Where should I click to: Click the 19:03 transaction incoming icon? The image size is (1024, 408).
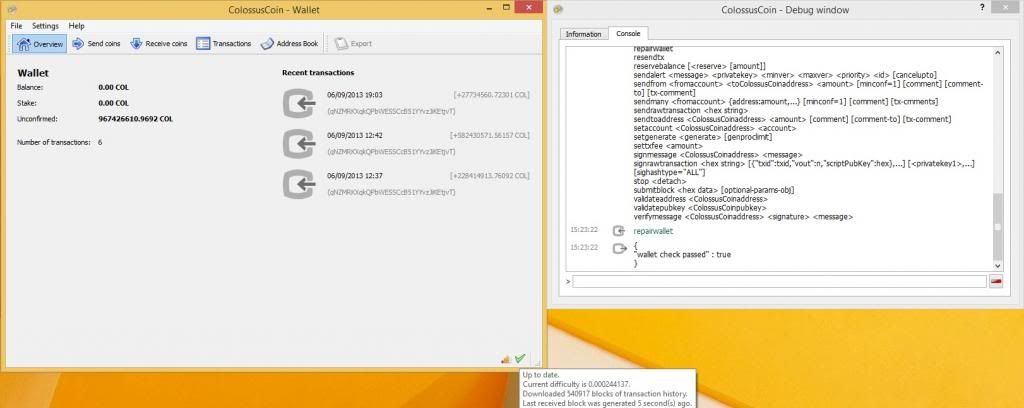298,104
